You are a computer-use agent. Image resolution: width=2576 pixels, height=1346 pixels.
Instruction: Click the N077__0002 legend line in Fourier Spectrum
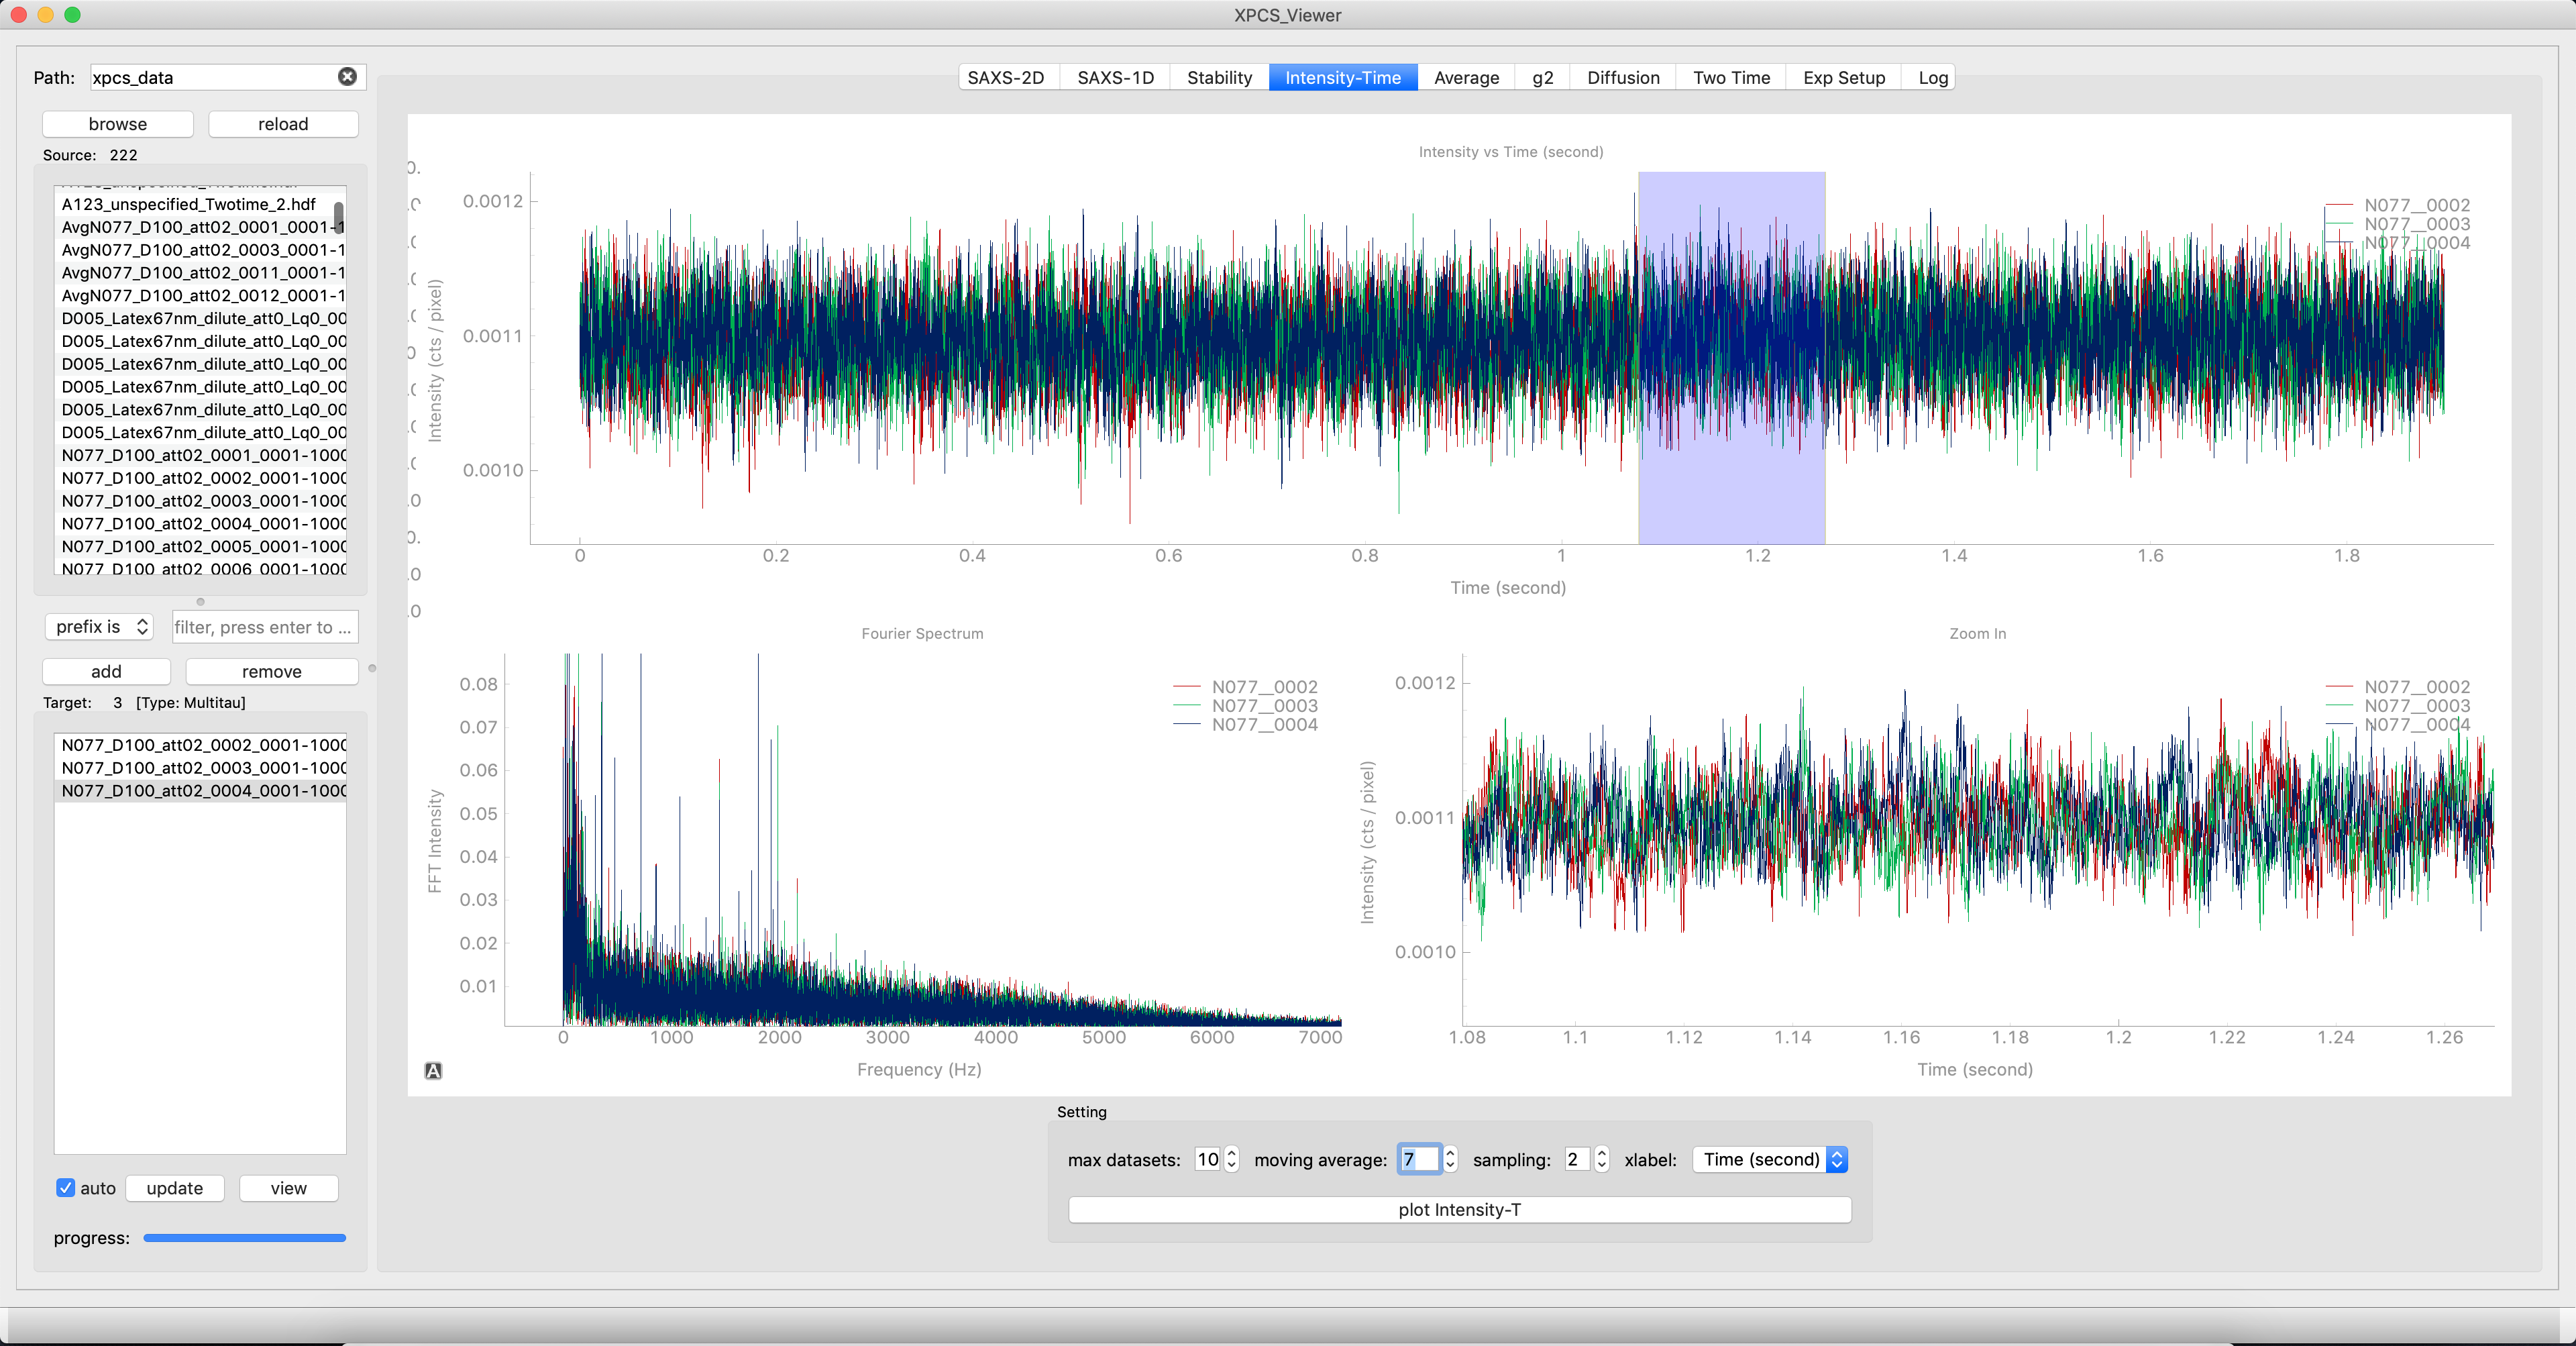point(1187,687)
